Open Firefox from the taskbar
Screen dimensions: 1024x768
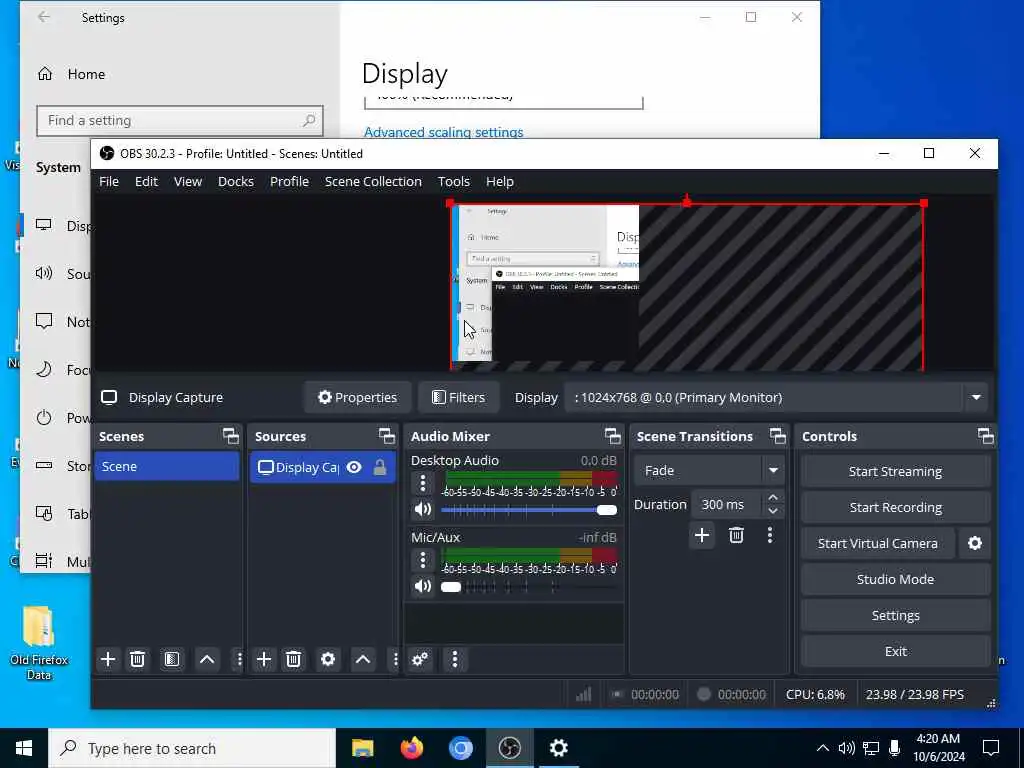411,748
